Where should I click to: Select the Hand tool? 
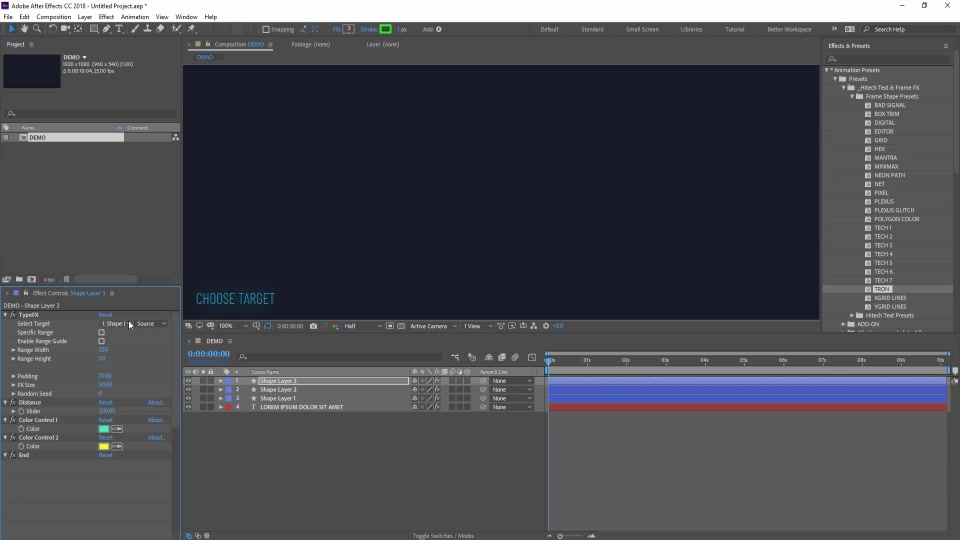[x=24, y=29]
